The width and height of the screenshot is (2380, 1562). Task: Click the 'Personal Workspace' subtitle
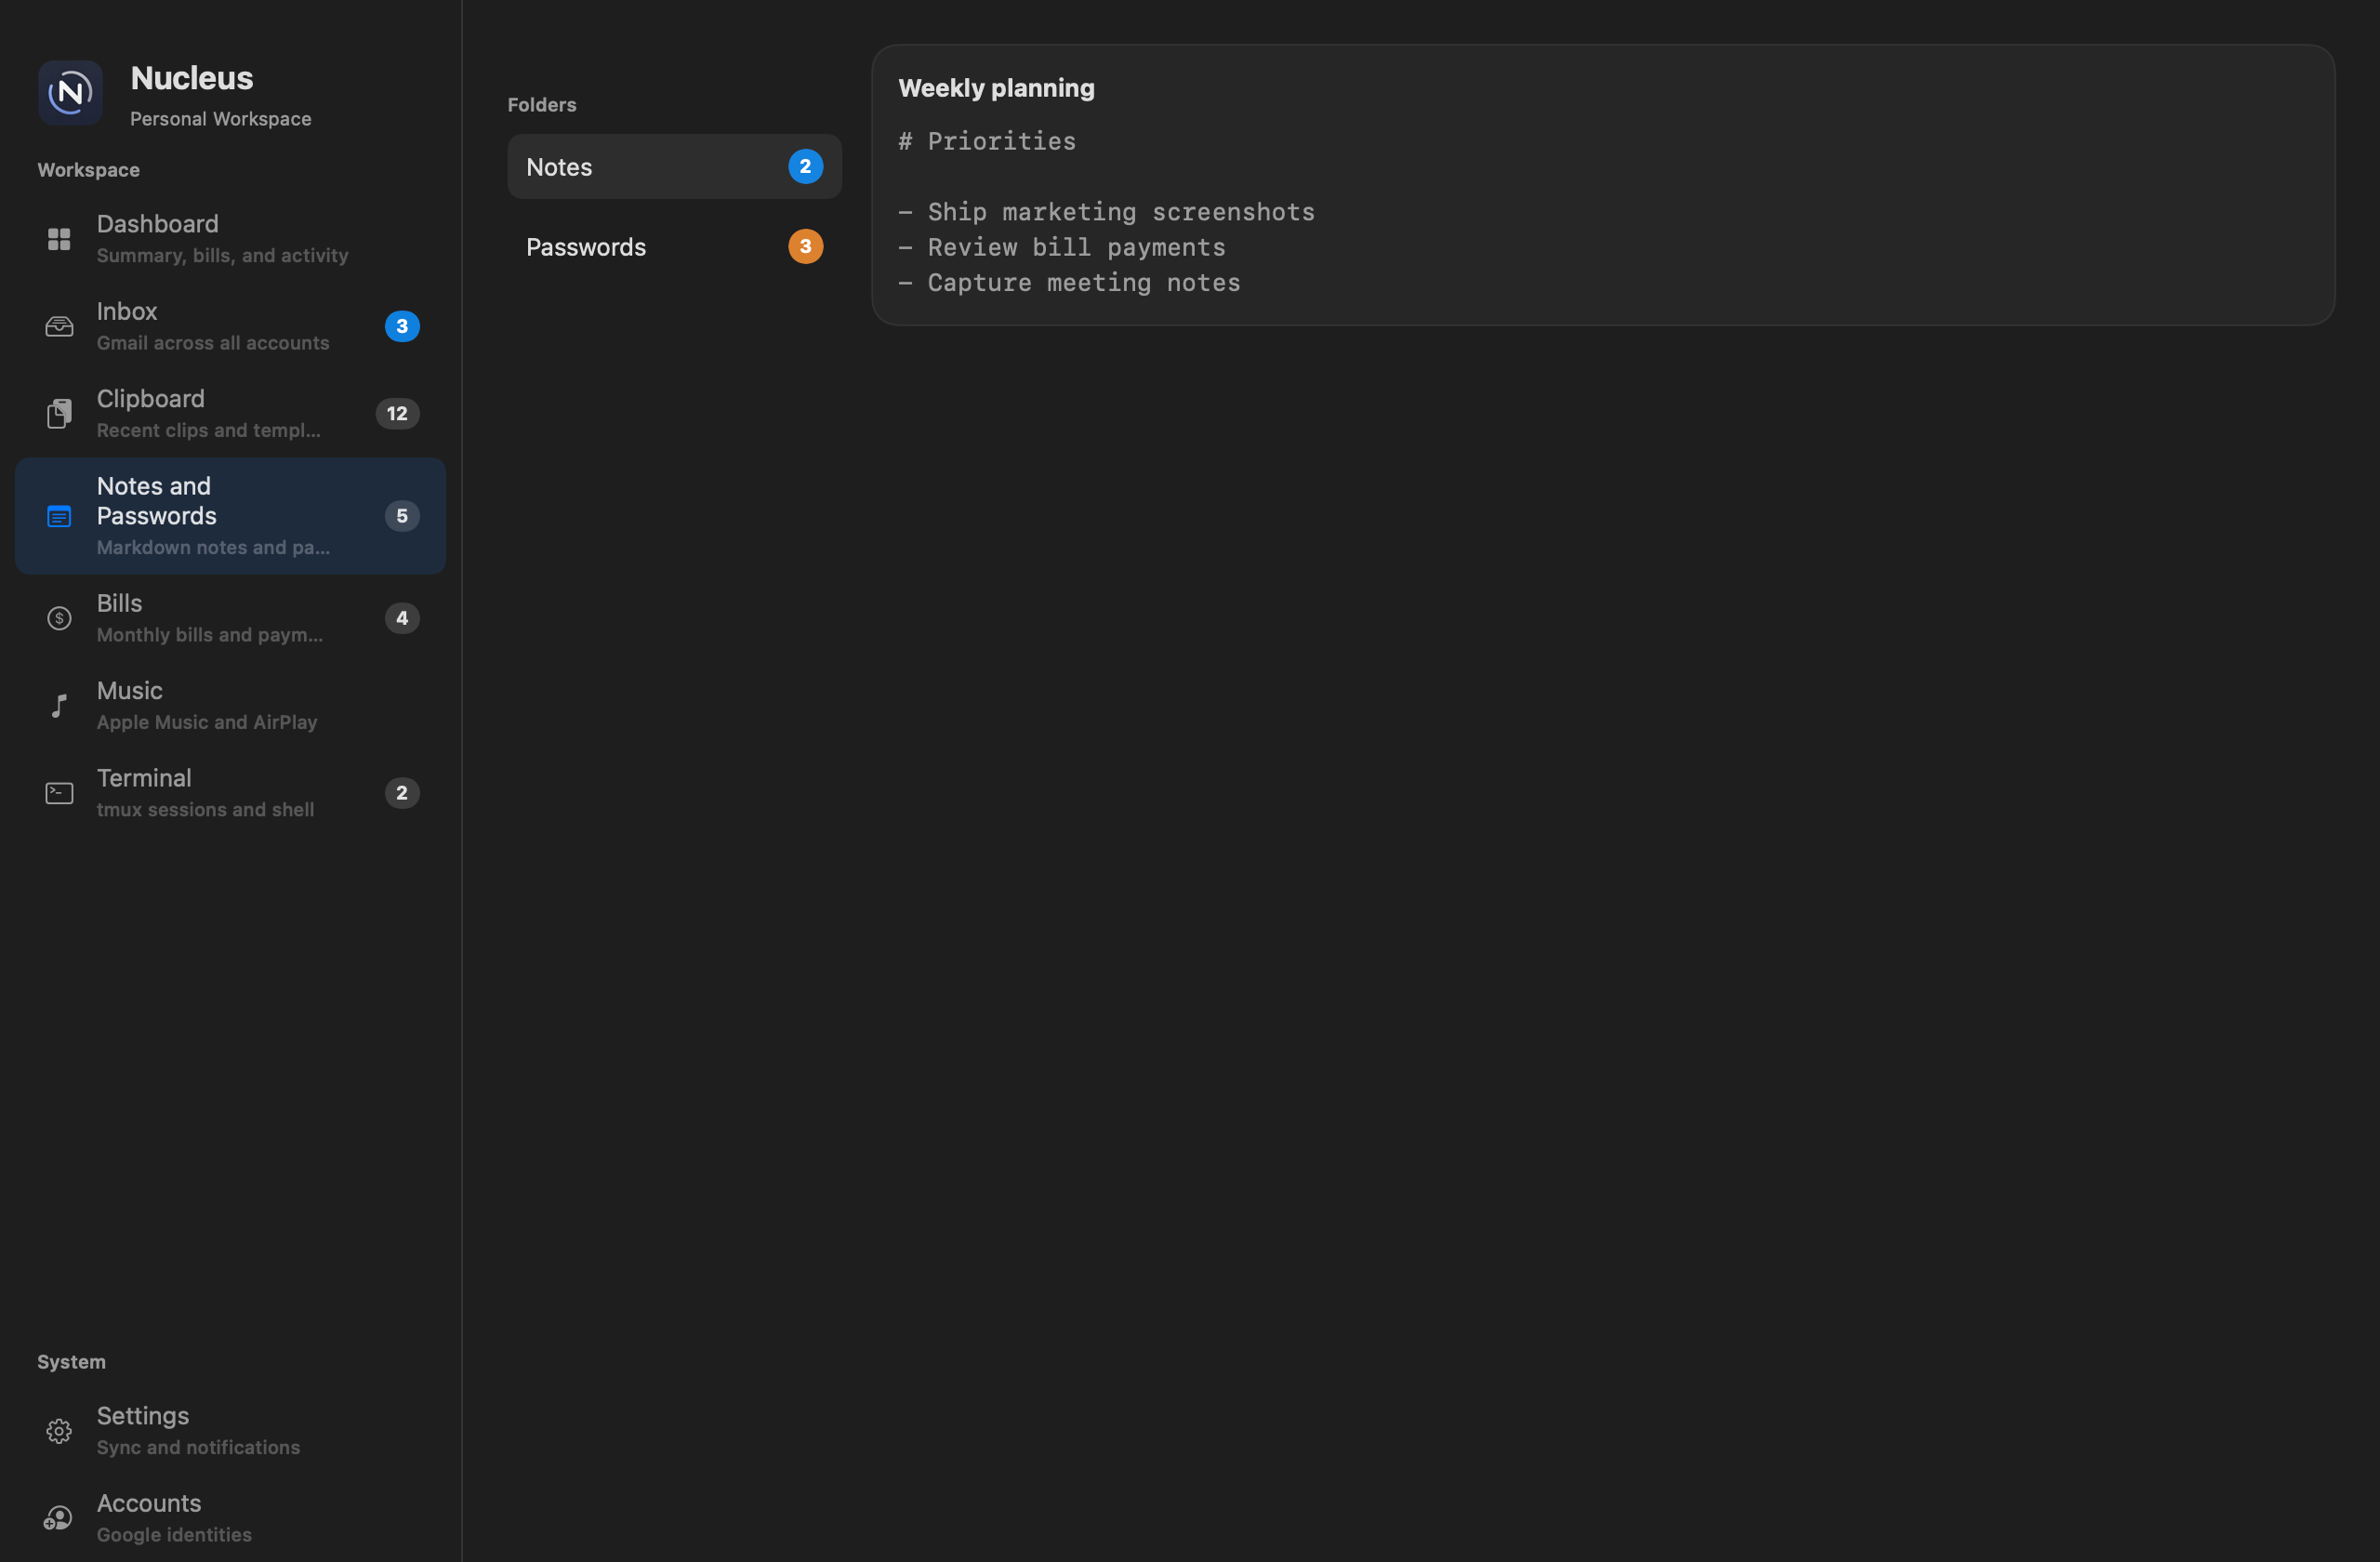(221, 119)
